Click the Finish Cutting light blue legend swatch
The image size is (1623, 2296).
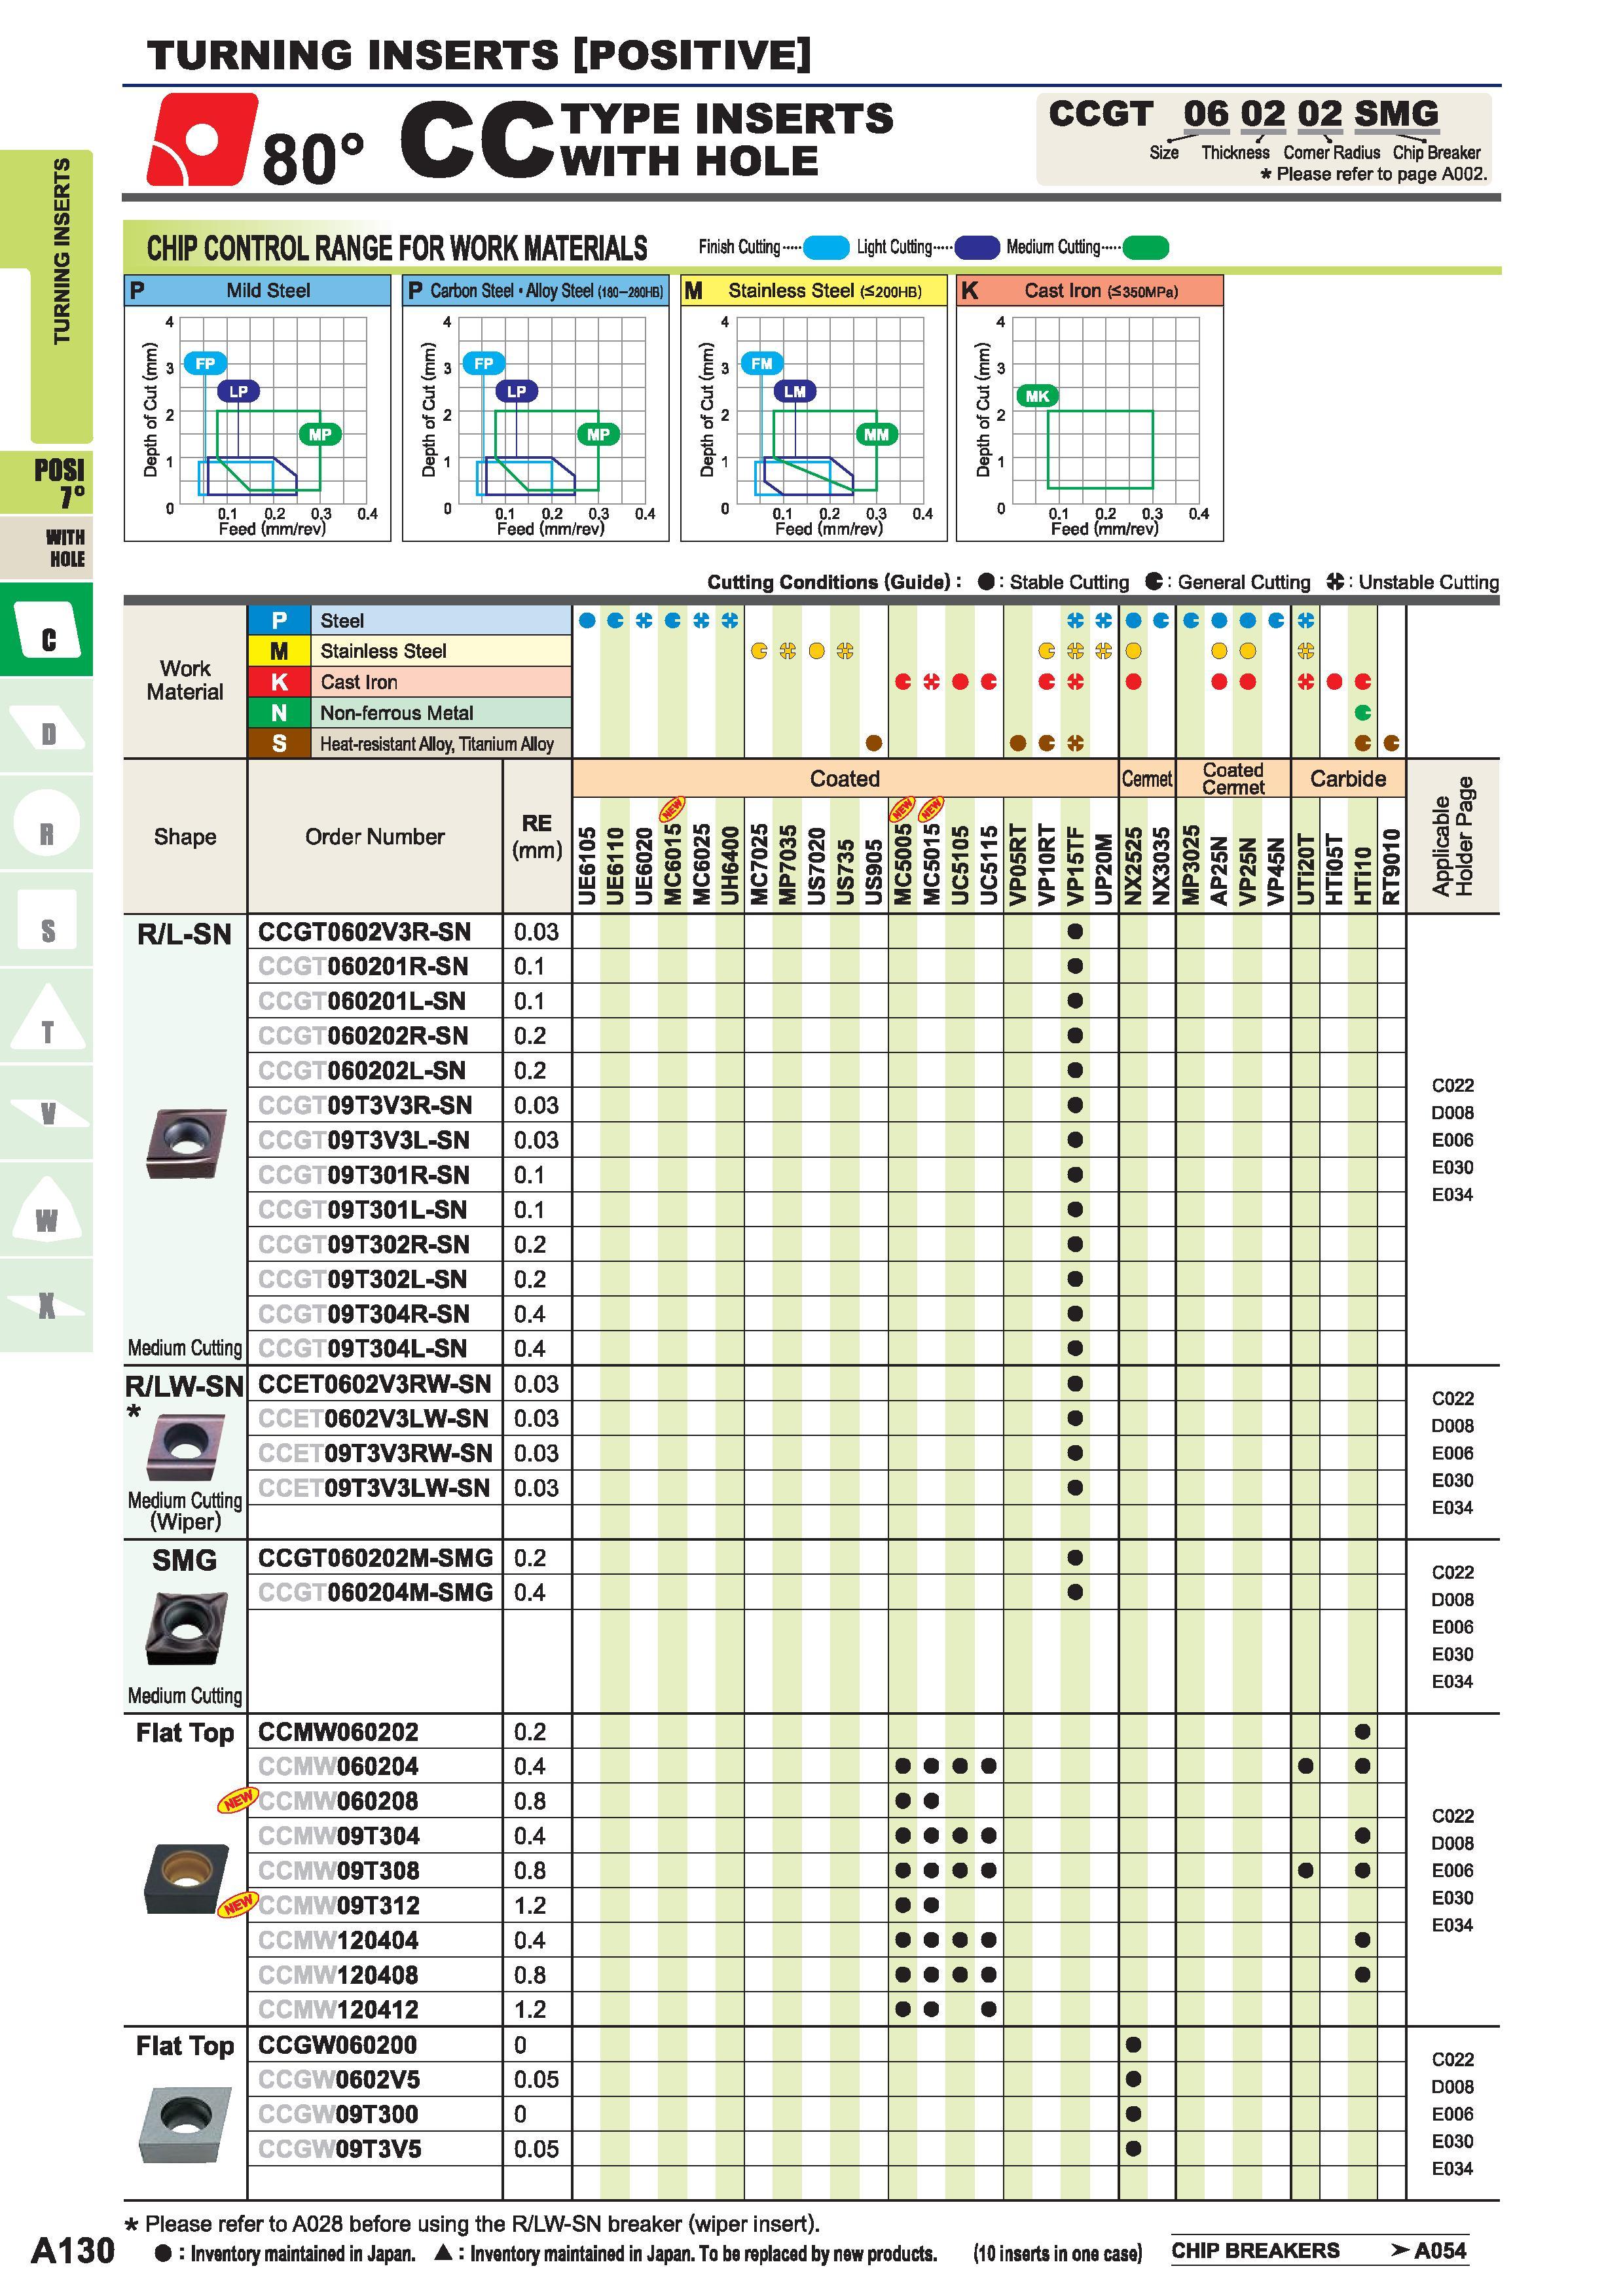pyautogui.click(x=826, y=247)
